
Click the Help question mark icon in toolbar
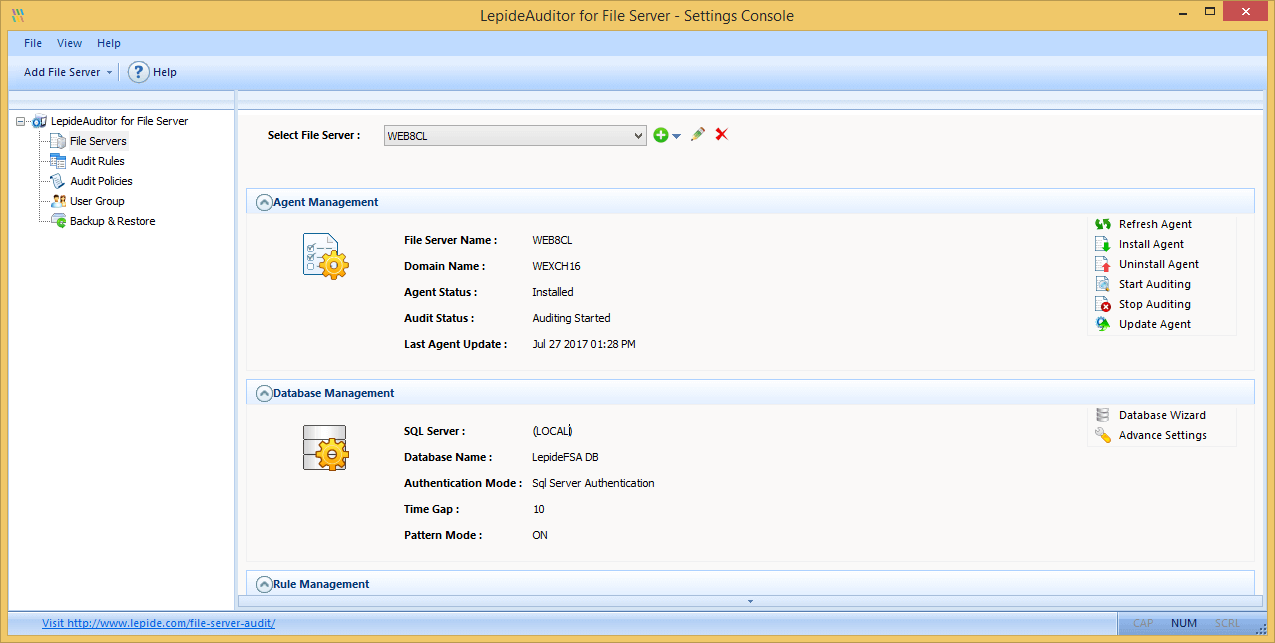pos(138,72)
